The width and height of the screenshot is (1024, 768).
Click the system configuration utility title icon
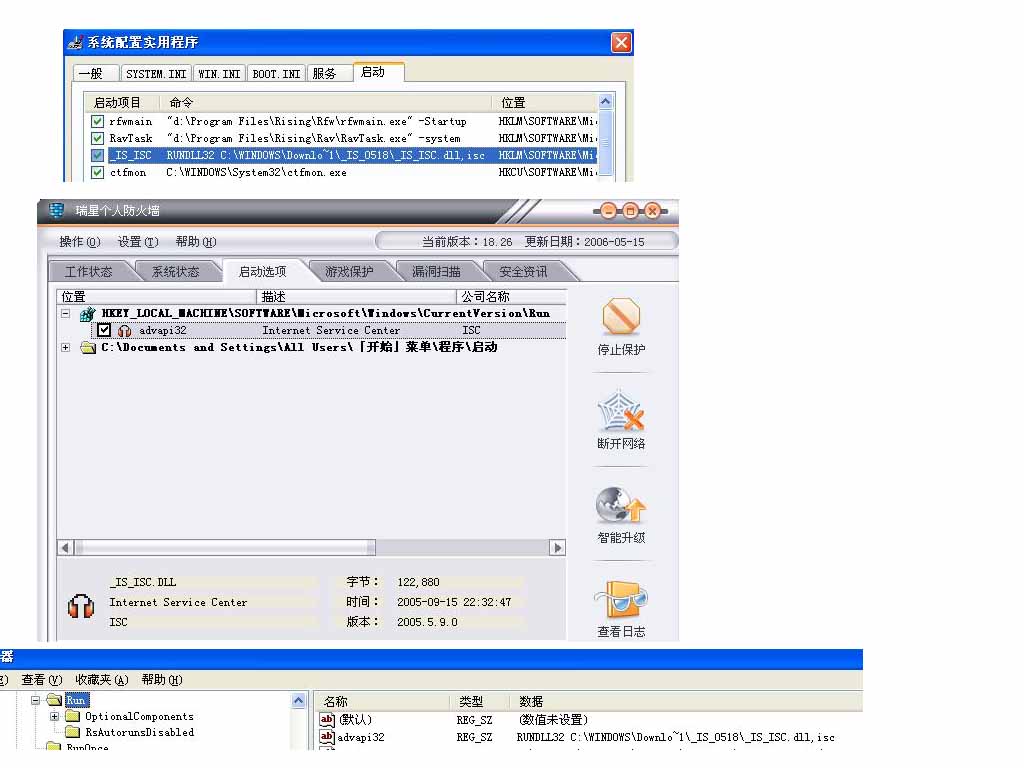76,43
